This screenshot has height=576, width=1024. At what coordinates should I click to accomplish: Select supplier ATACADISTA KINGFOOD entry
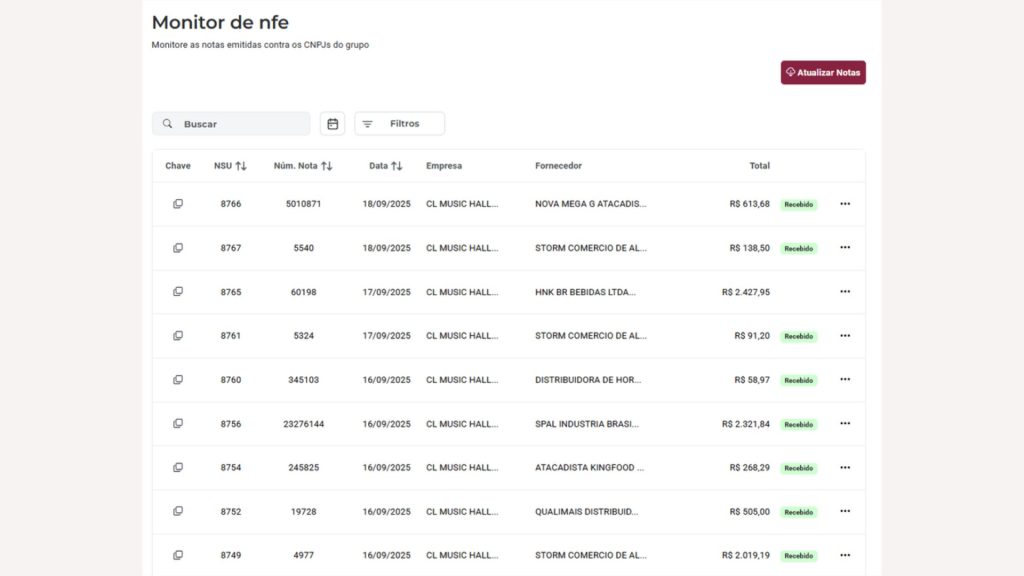click(589, 468)
